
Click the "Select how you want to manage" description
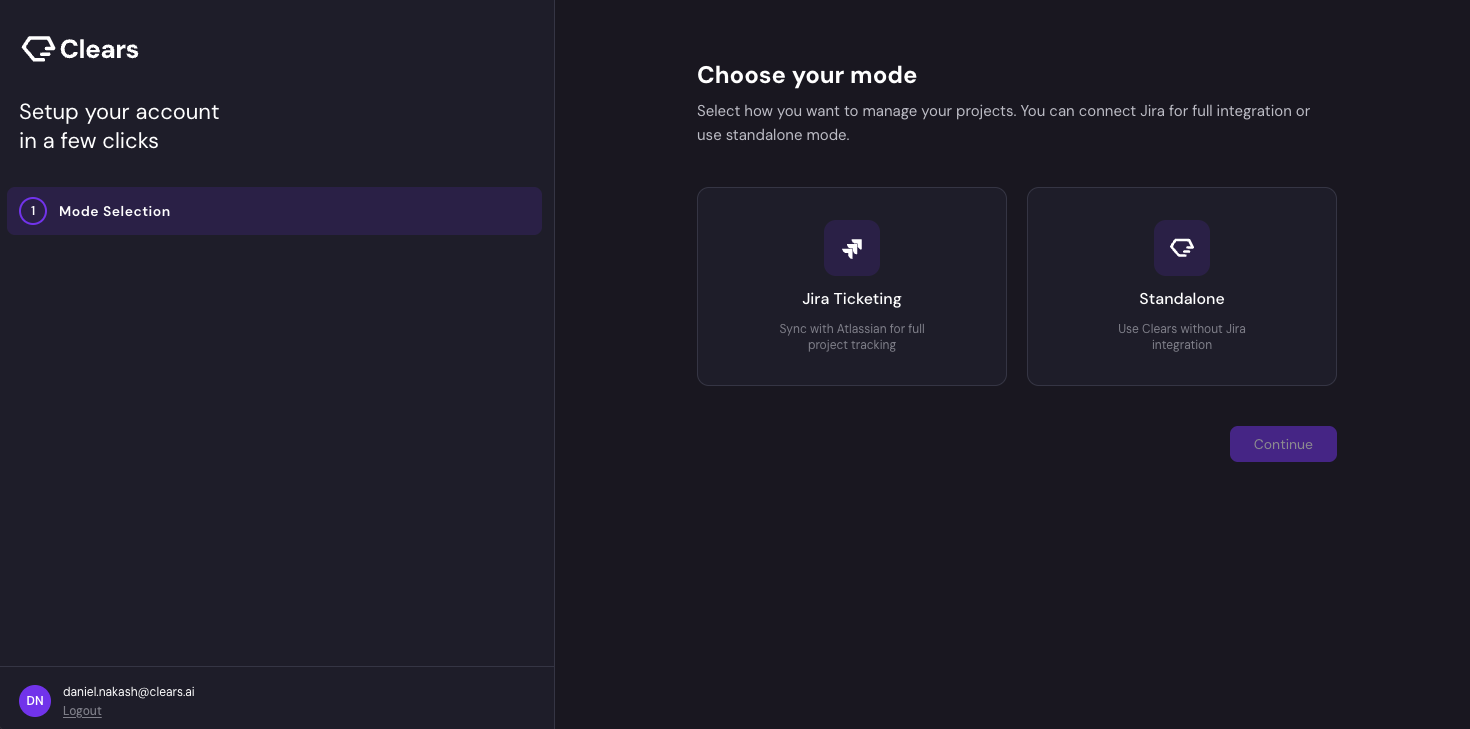pyautogui.click(x=1003, y=123)
